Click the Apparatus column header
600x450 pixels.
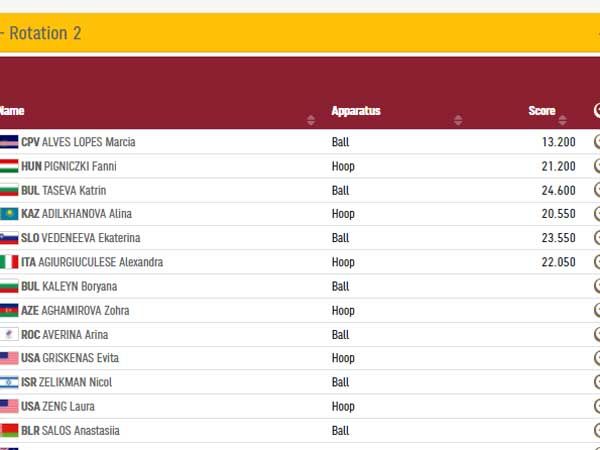coord(356,111)
